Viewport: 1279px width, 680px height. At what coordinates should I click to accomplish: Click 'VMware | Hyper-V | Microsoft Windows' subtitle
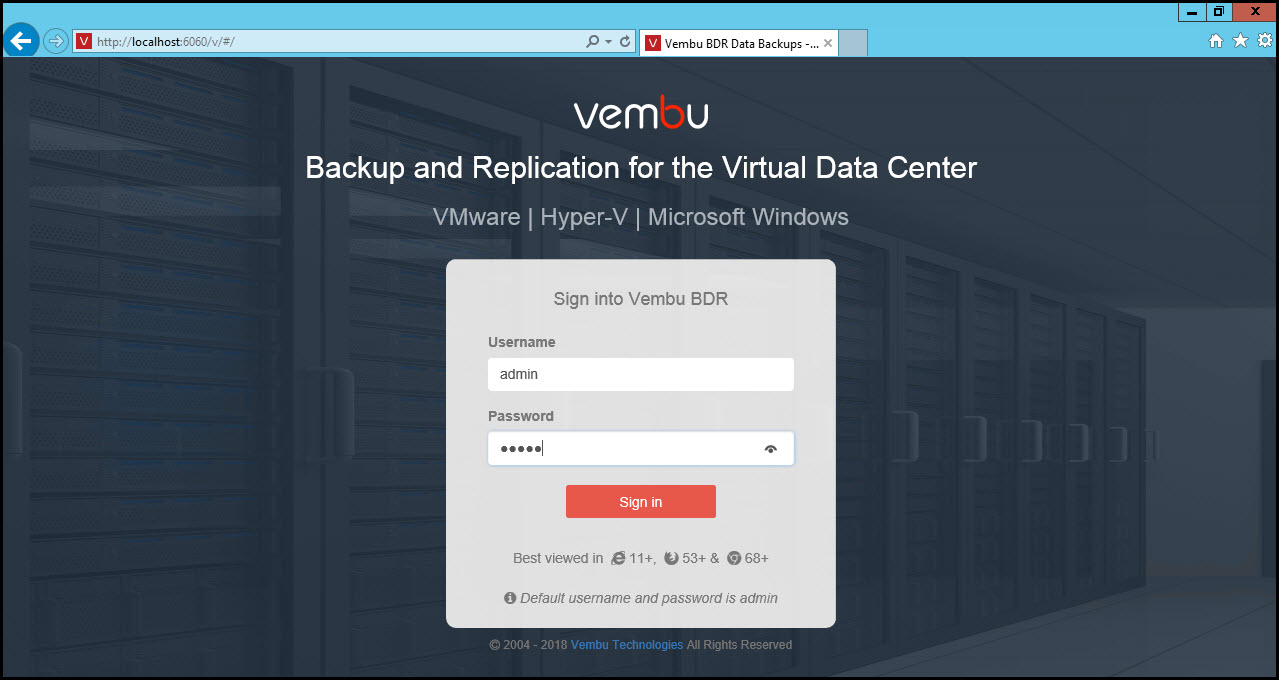(641, 217)
